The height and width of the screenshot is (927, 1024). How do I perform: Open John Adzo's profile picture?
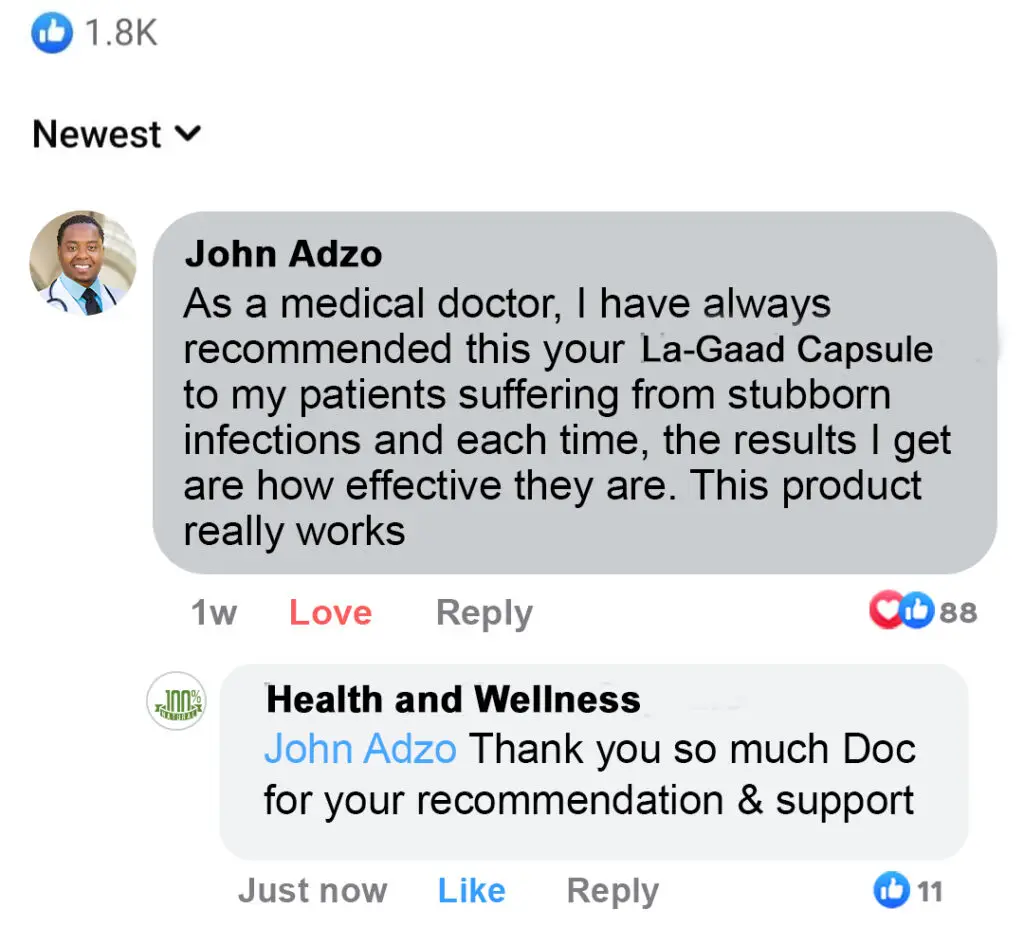83,264
